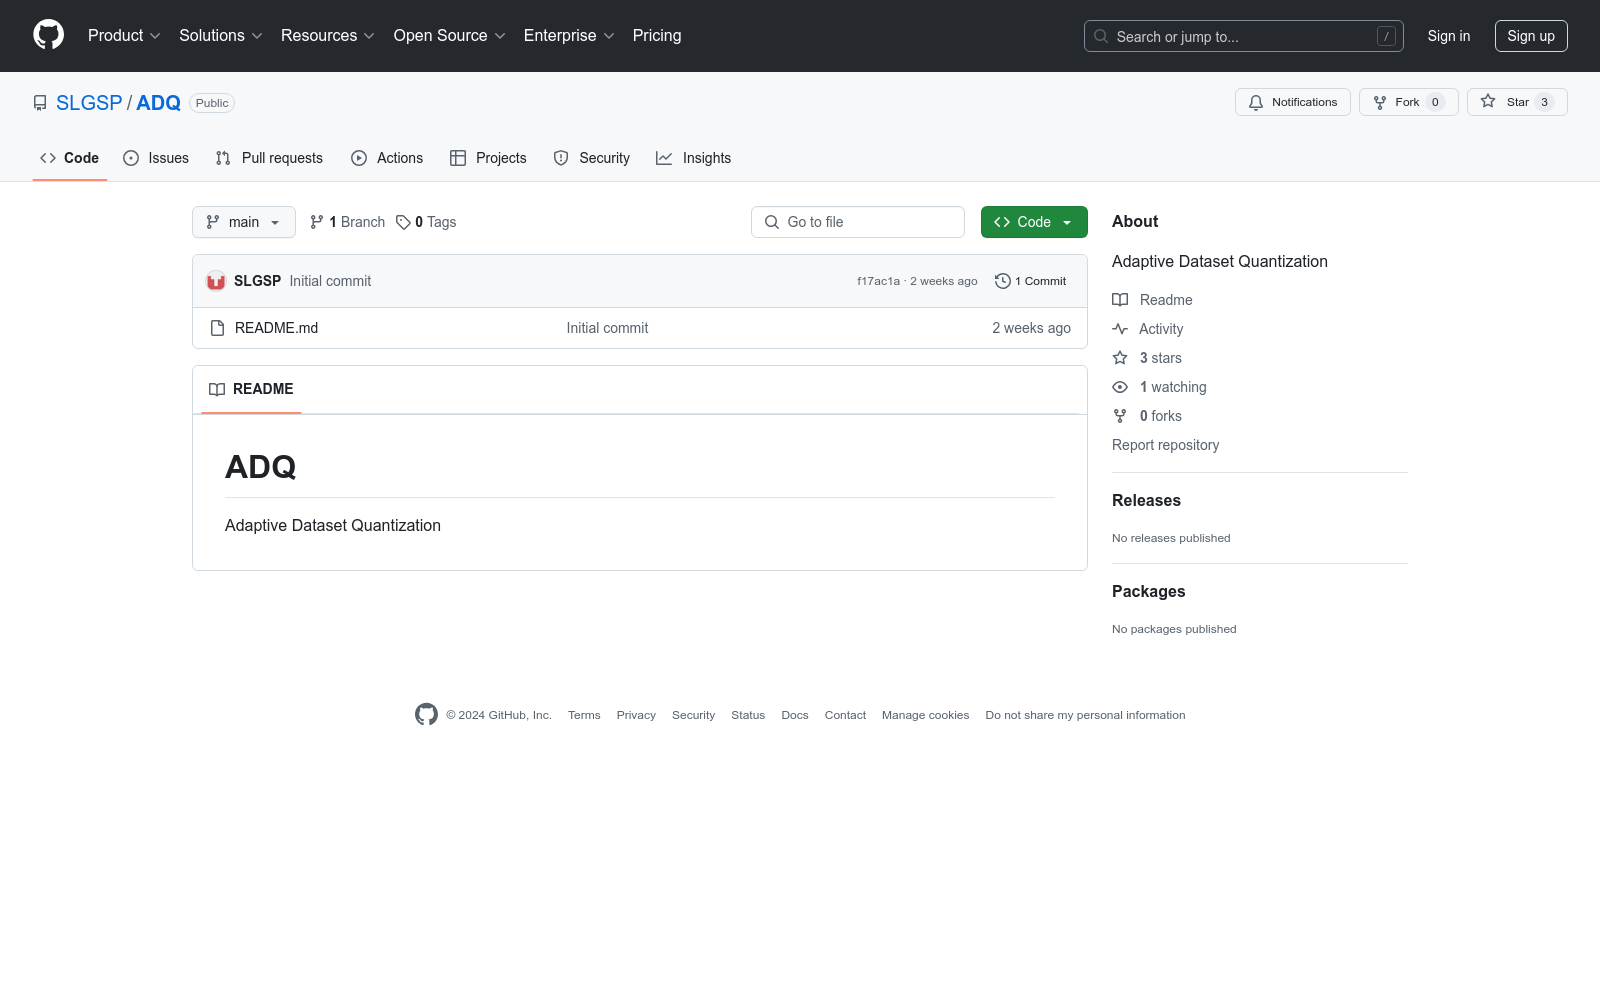
Task: Click the star icon beside 3 stars
Action: [x=1120, y=358]
